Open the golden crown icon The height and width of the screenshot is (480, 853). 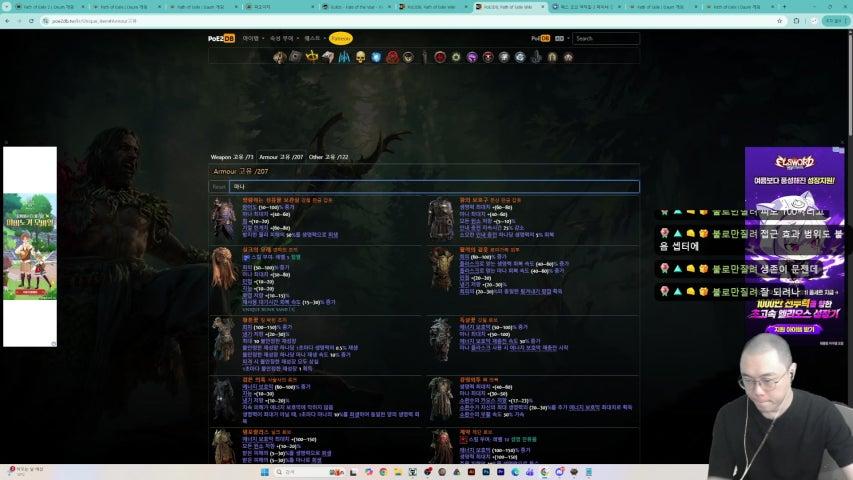click(312, 57)
